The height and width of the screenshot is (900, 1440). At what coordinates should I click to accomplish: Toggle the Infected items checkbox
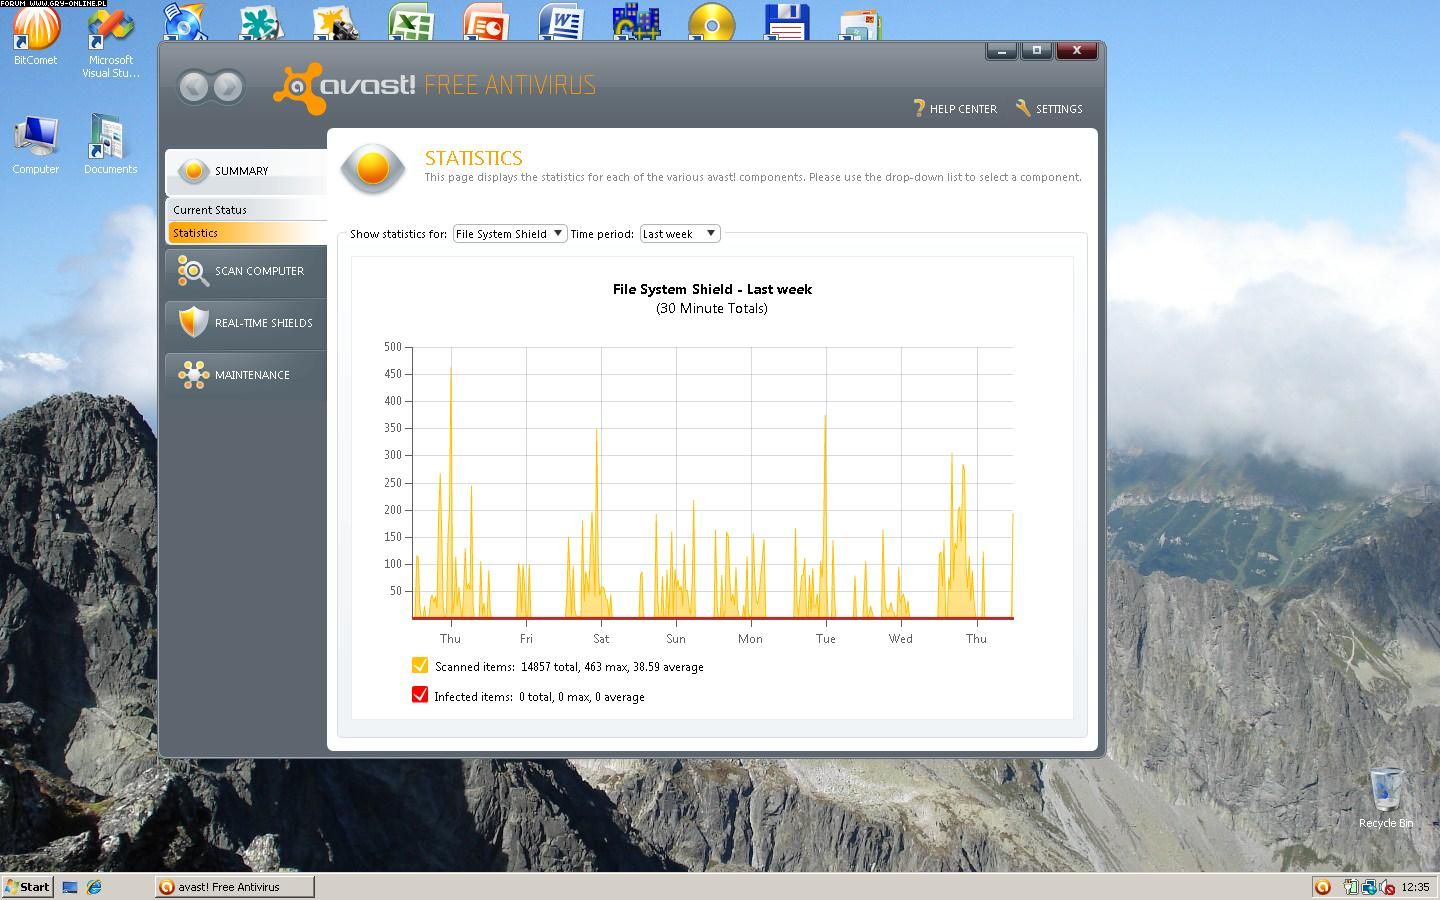(x=420, y=695)
